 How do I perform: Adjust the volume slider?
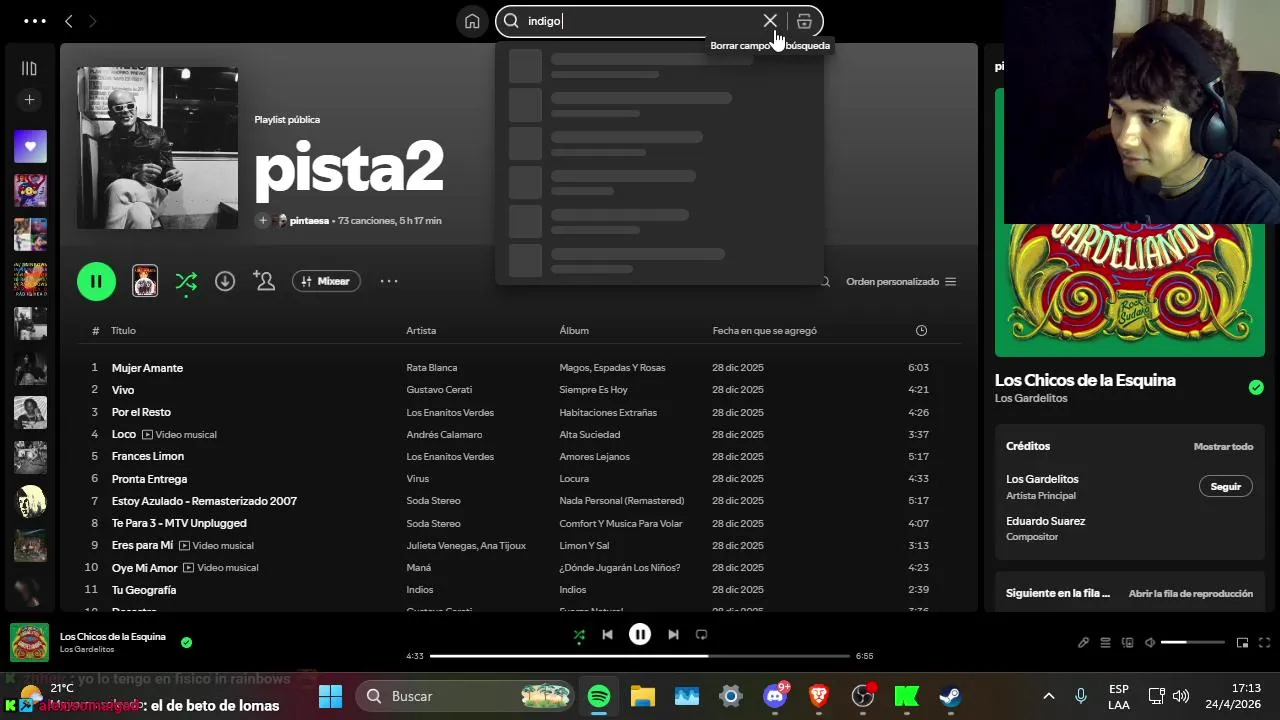1192,643
